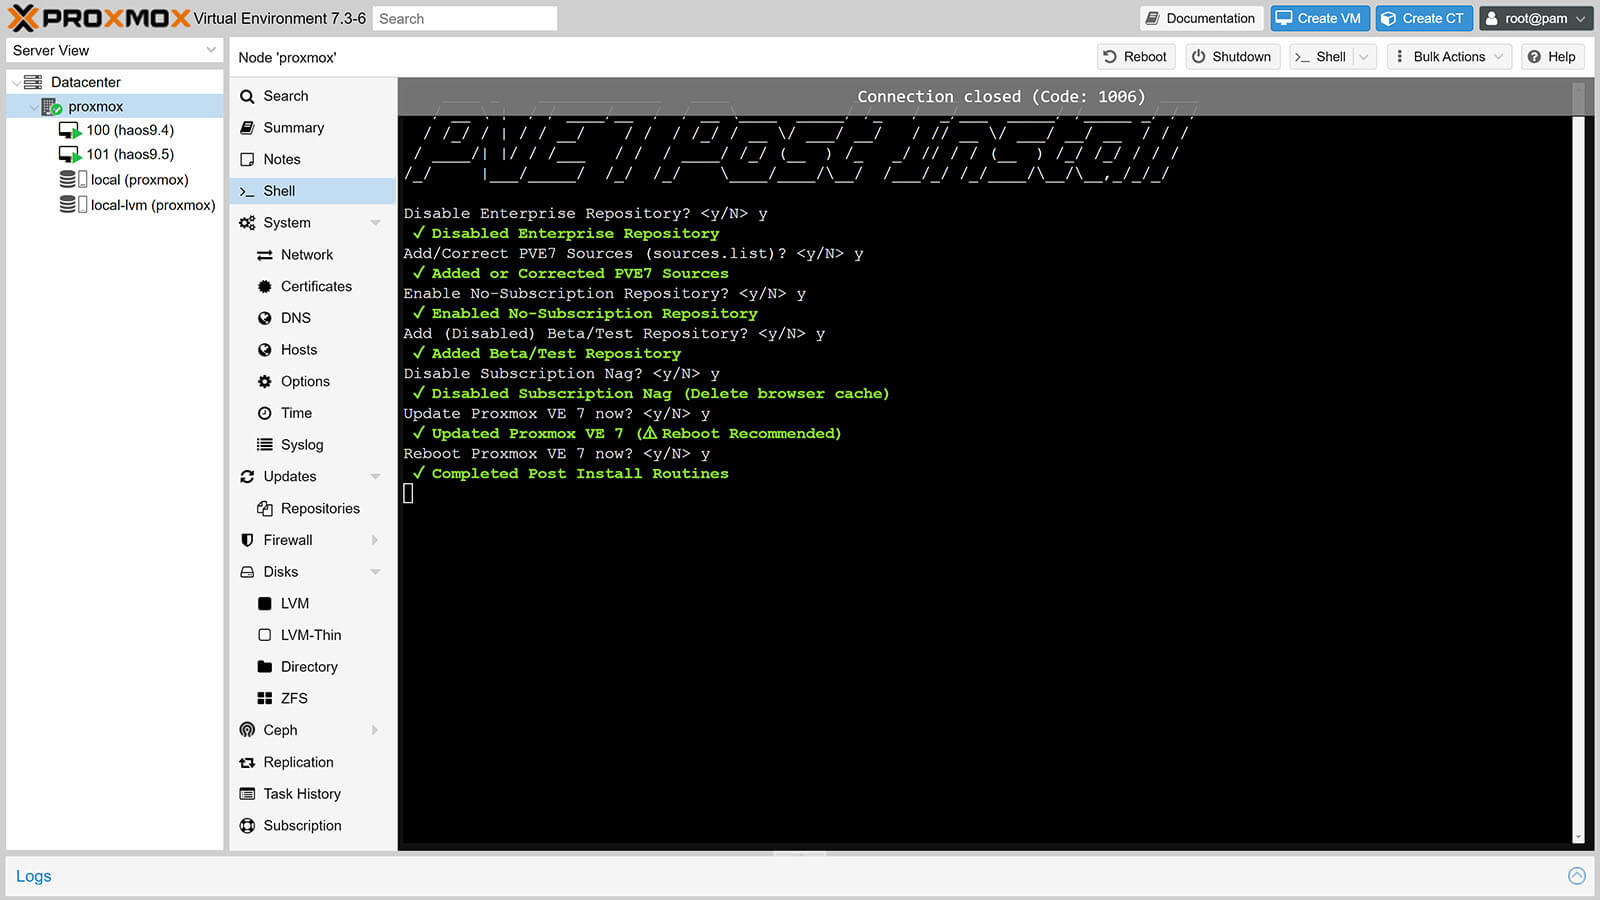Expand the Ceph submenu arrow
The image size is (1600, 900).
point(376,730)
